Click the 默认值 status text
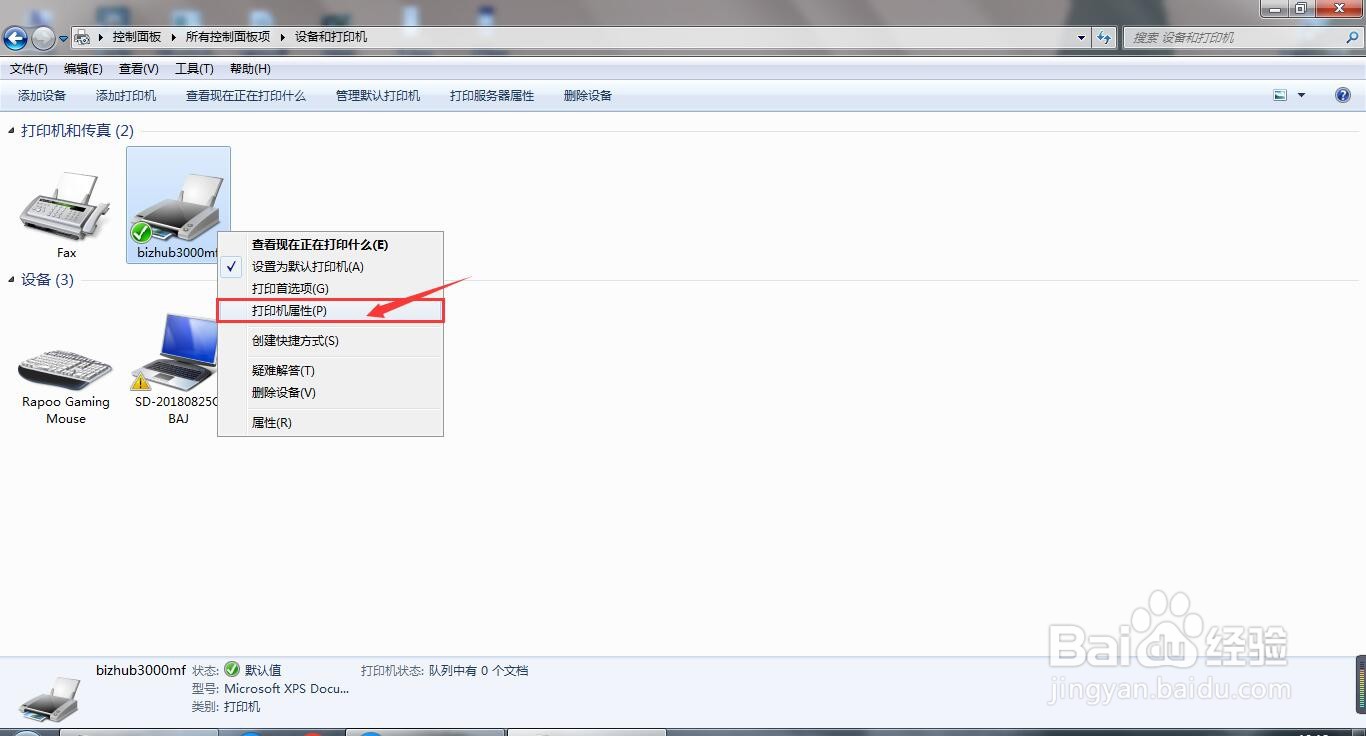Viewport: 1366px width, 736px height. click(x=263, y=670)
